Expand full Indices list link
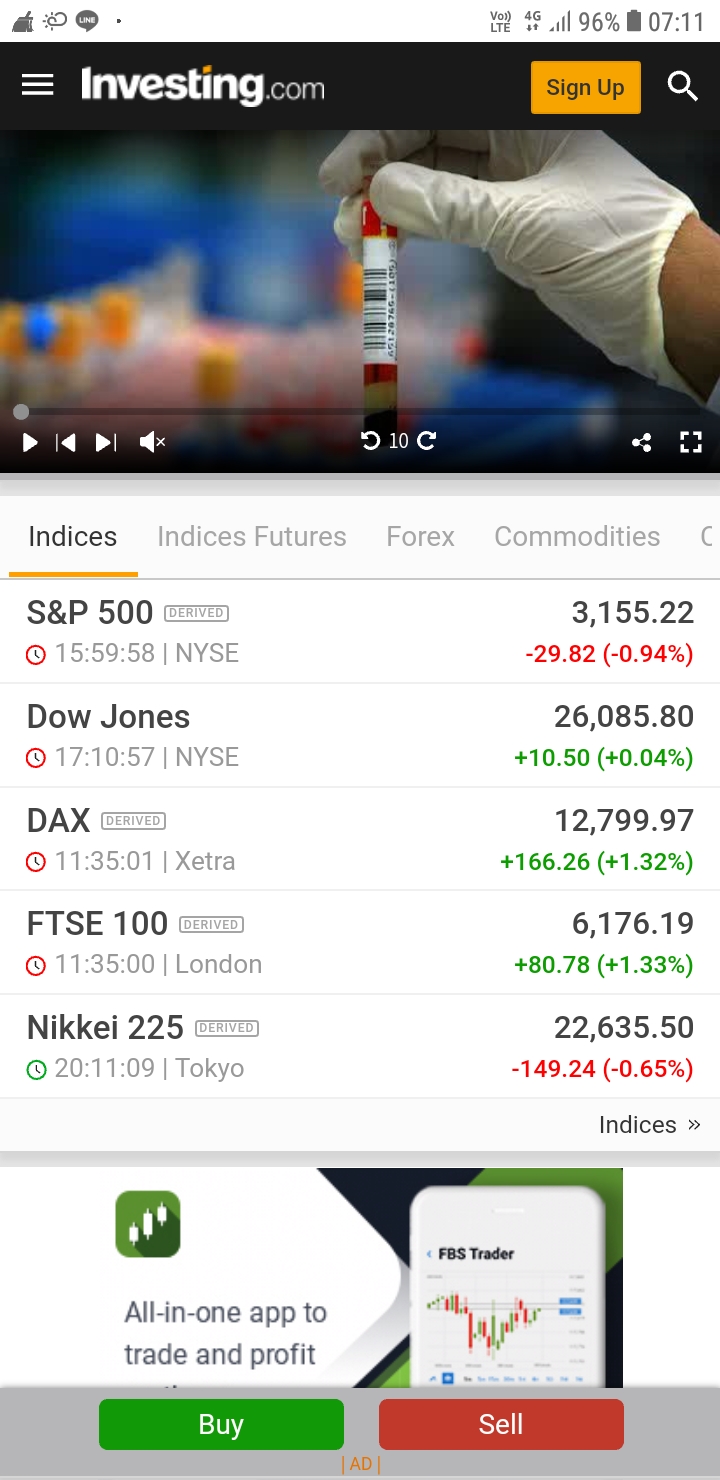The height and width of the screenshot is (1480, 720). [650, 1125]
